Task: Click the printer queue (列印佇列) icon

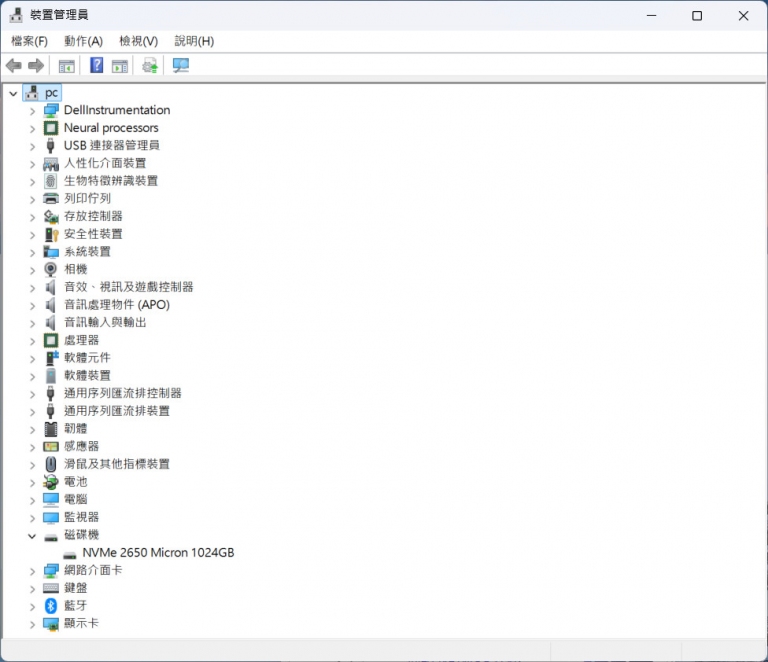Action: click(x=51, y=199)
